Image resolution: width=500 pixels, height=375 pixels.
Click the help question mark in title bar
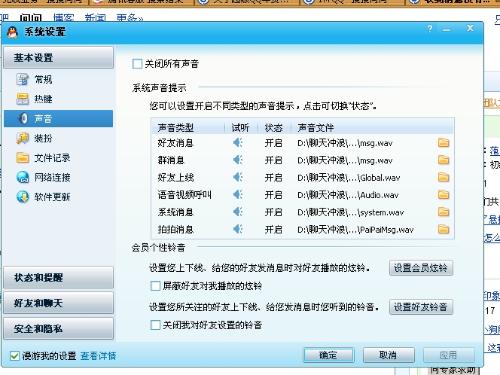[430, 29]
